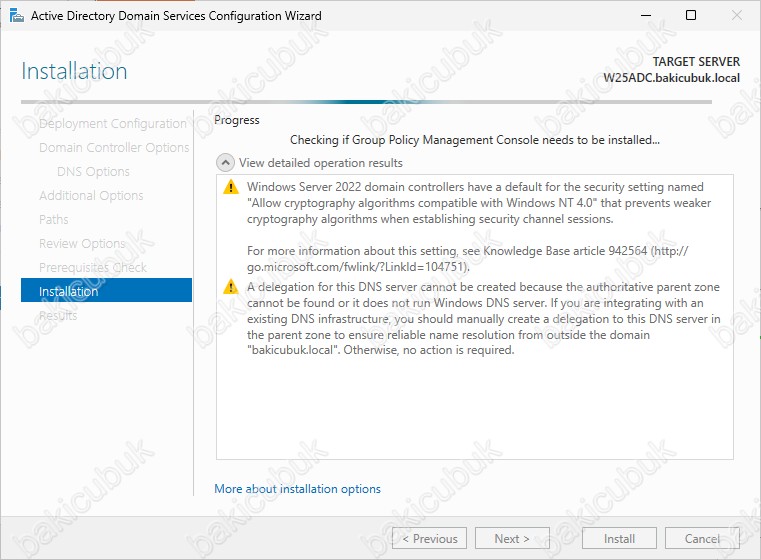Open the Paths step in sidebar
The image size is (761, 560).
pos(54,220)
